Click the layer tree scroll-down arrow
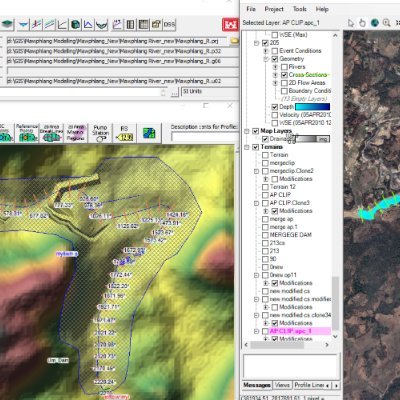Screen dimensions: 400x400 point(335,337)
